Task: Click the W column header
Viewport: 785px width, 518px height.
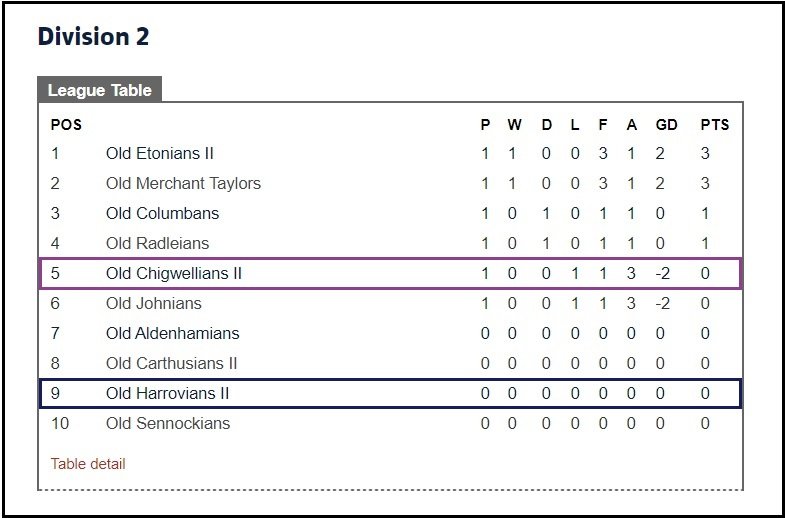Action: [x=514, y=125]
